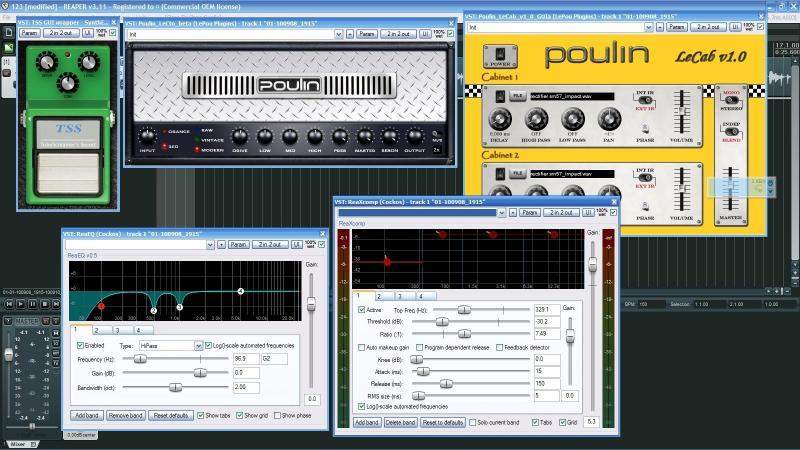The width and height of the screenshot is (800, 450).
Task: Check the Show phase option in ReaEQ
Action: click(x=276, y=415)
